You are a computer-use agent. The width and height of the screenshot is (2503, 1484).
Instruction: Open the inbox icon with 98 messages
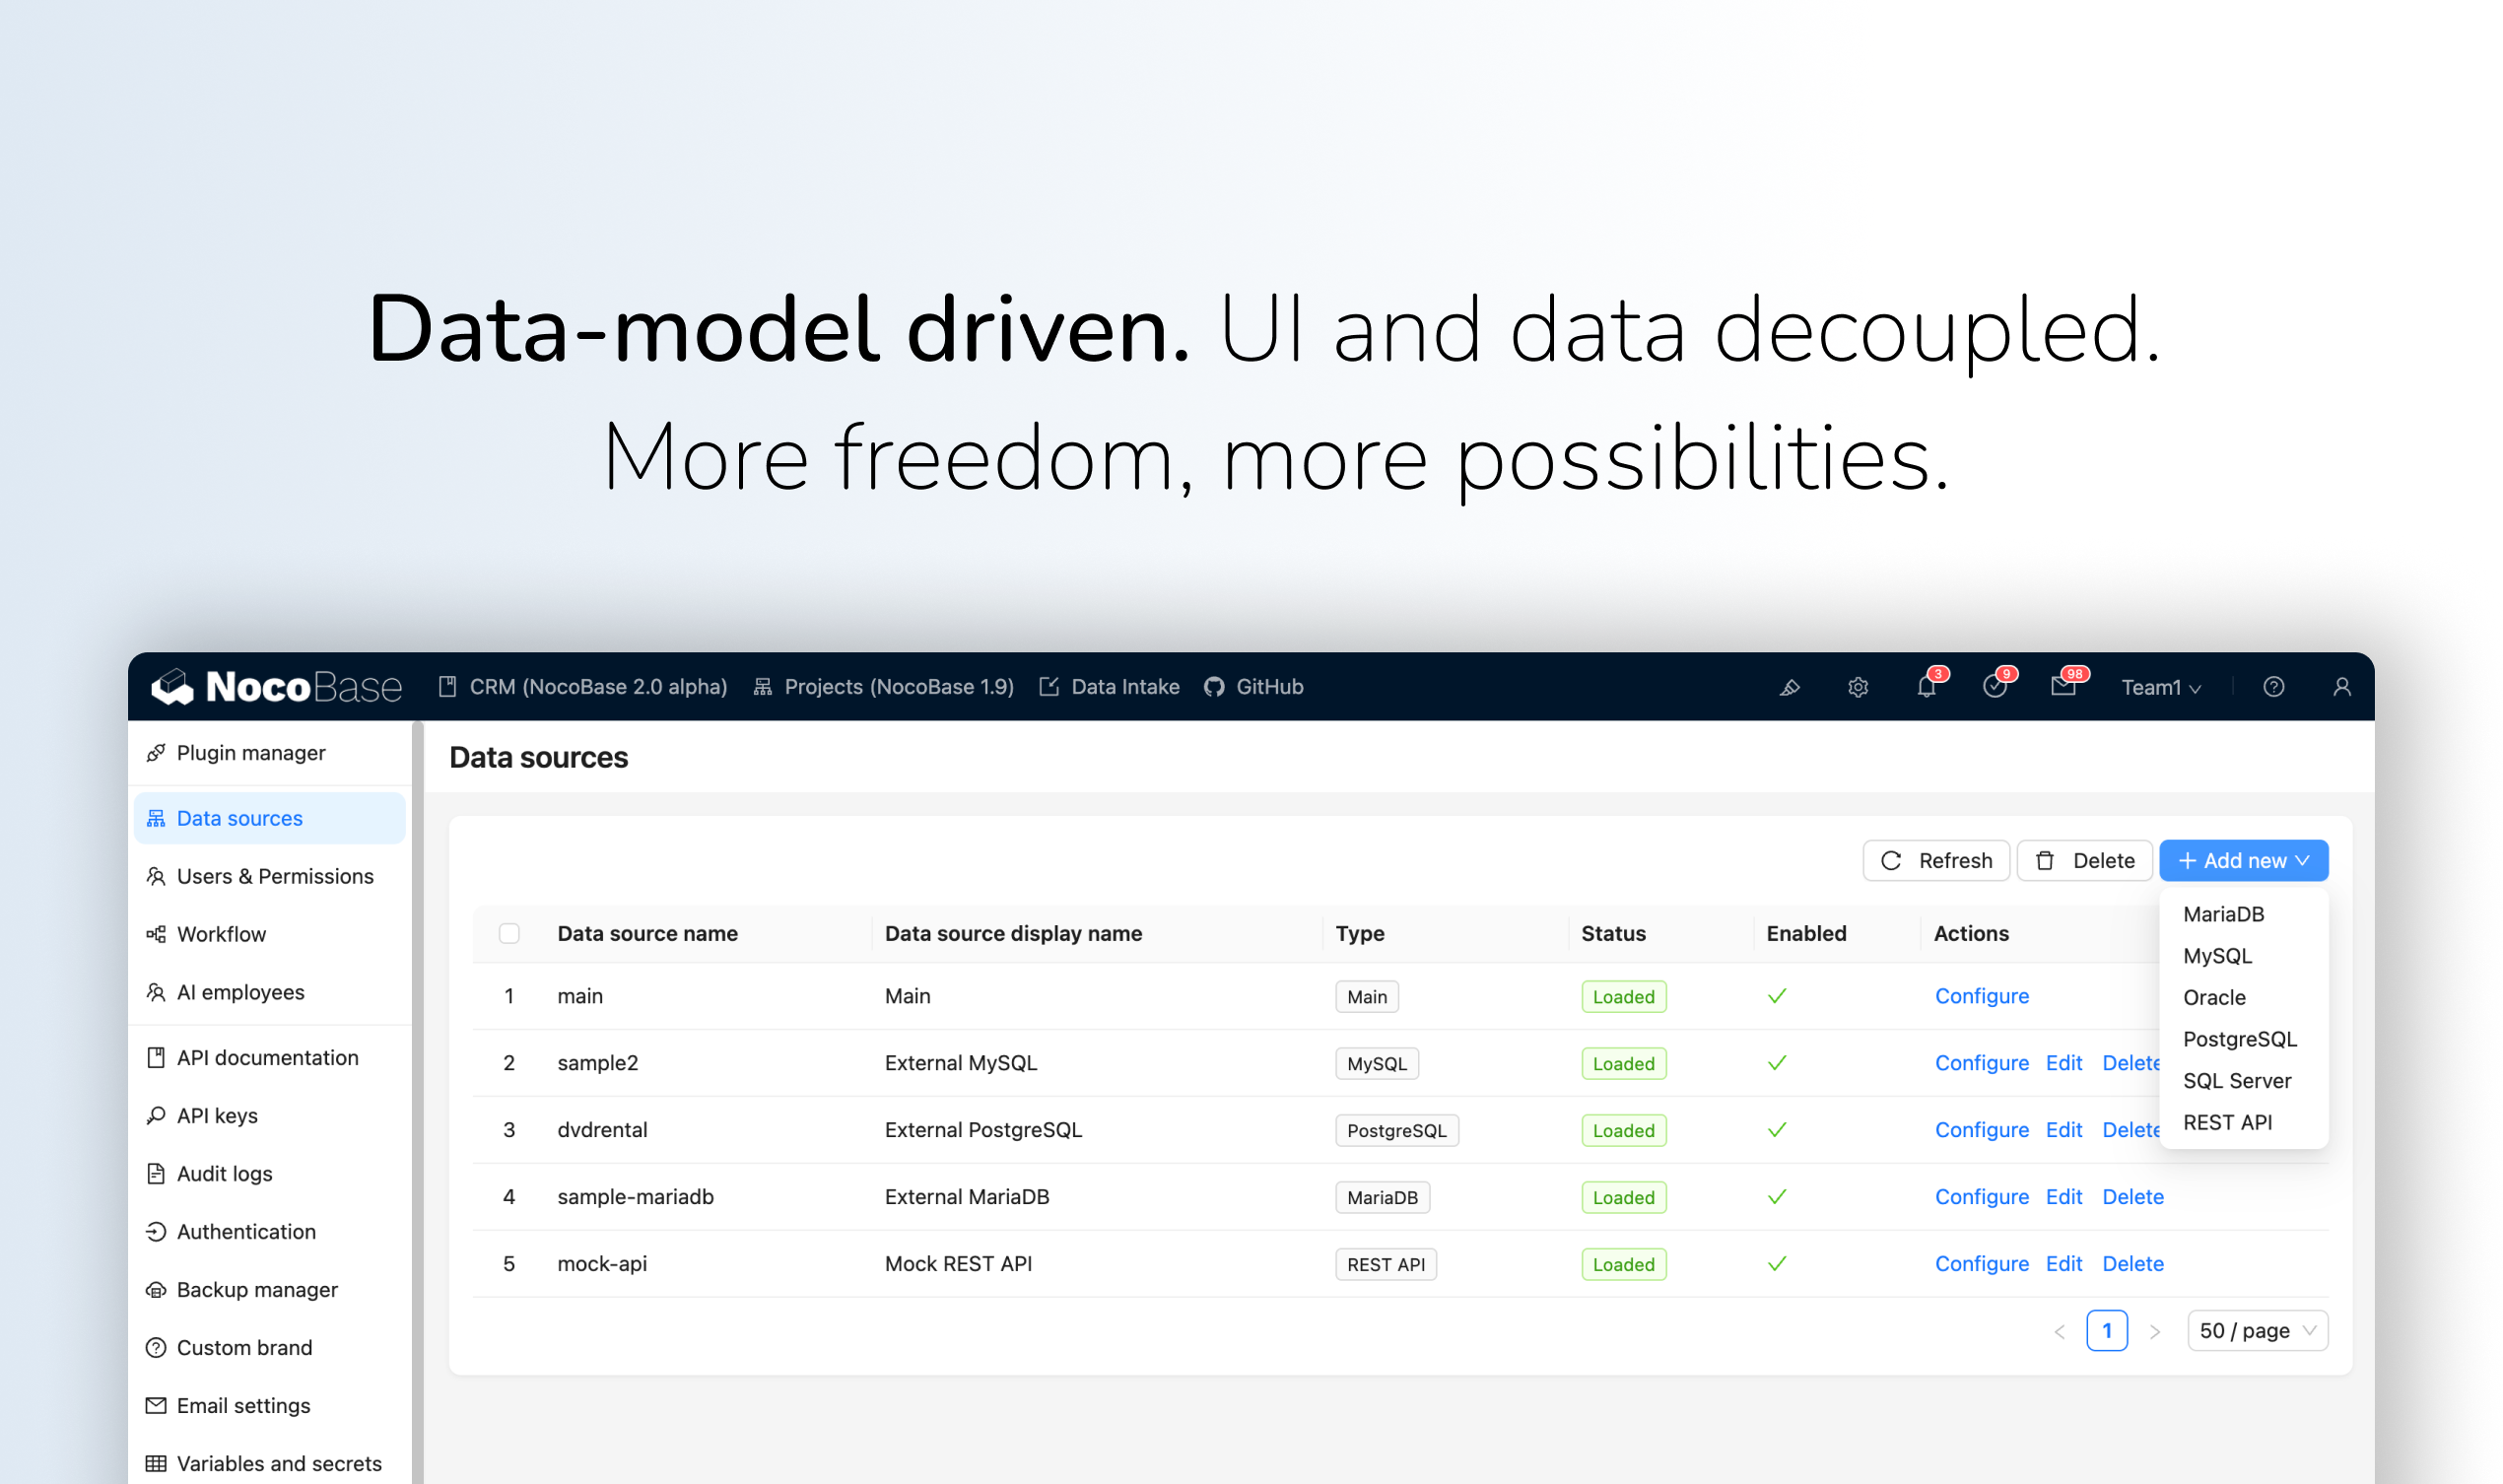coord(2064,687)
